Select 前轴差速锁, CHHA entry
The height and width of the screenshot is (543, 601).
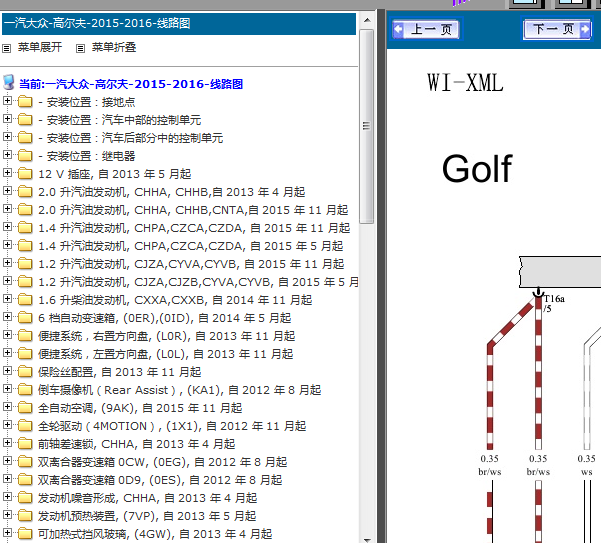coord(136,444)
